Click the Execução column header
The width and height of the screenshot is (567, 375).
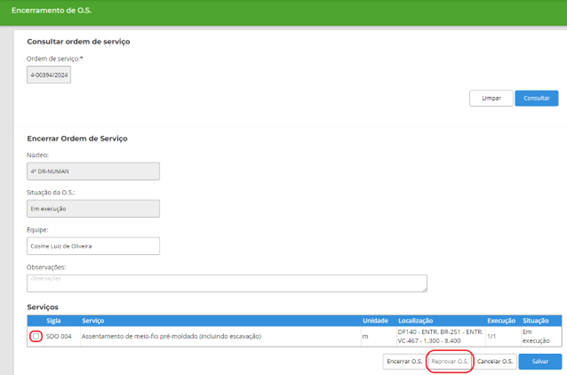coord(501,321)
